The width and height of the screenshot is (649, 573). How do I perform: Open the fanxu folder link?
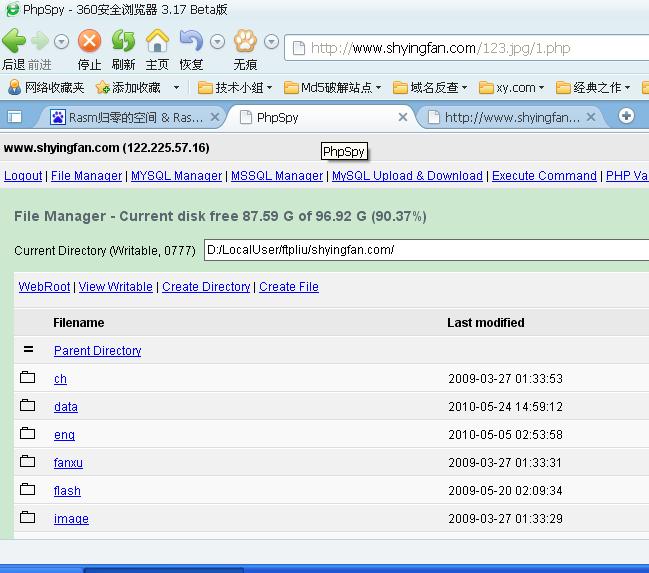(68, 462)
